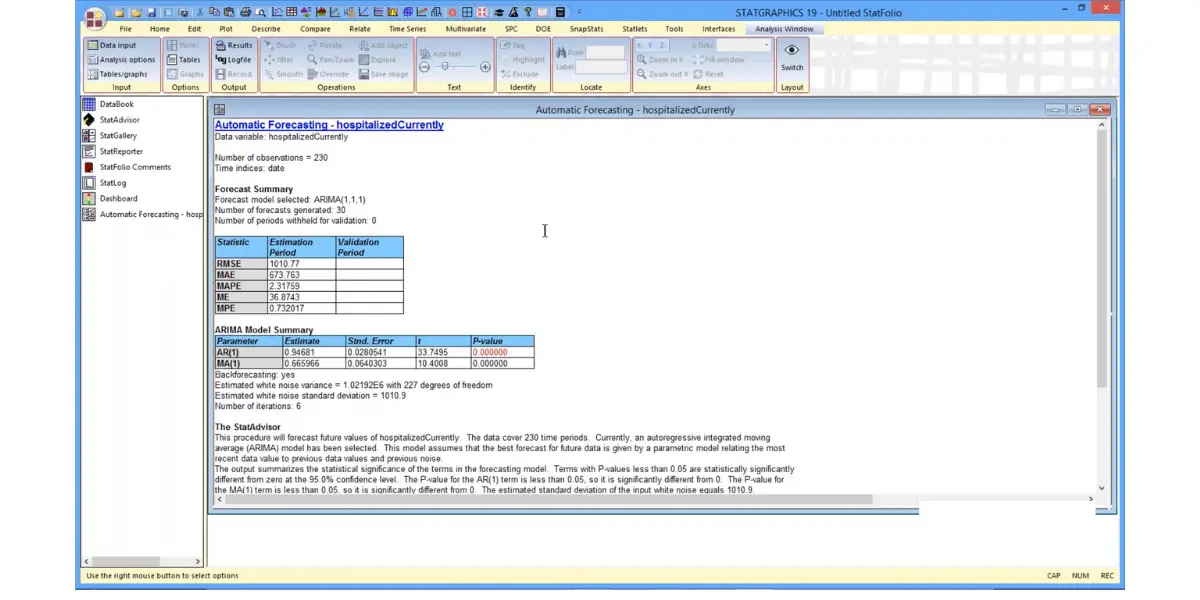Click the red P-value 0.000000 cell
This screenshot has width=1200, height=600.
(502, 352)
